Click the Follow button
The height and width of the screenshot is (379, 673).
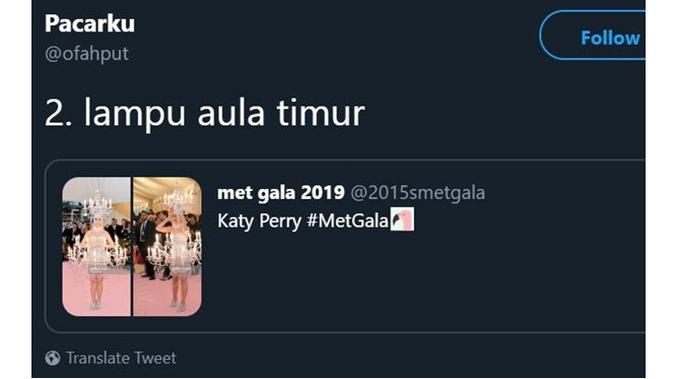click(593, 35)
